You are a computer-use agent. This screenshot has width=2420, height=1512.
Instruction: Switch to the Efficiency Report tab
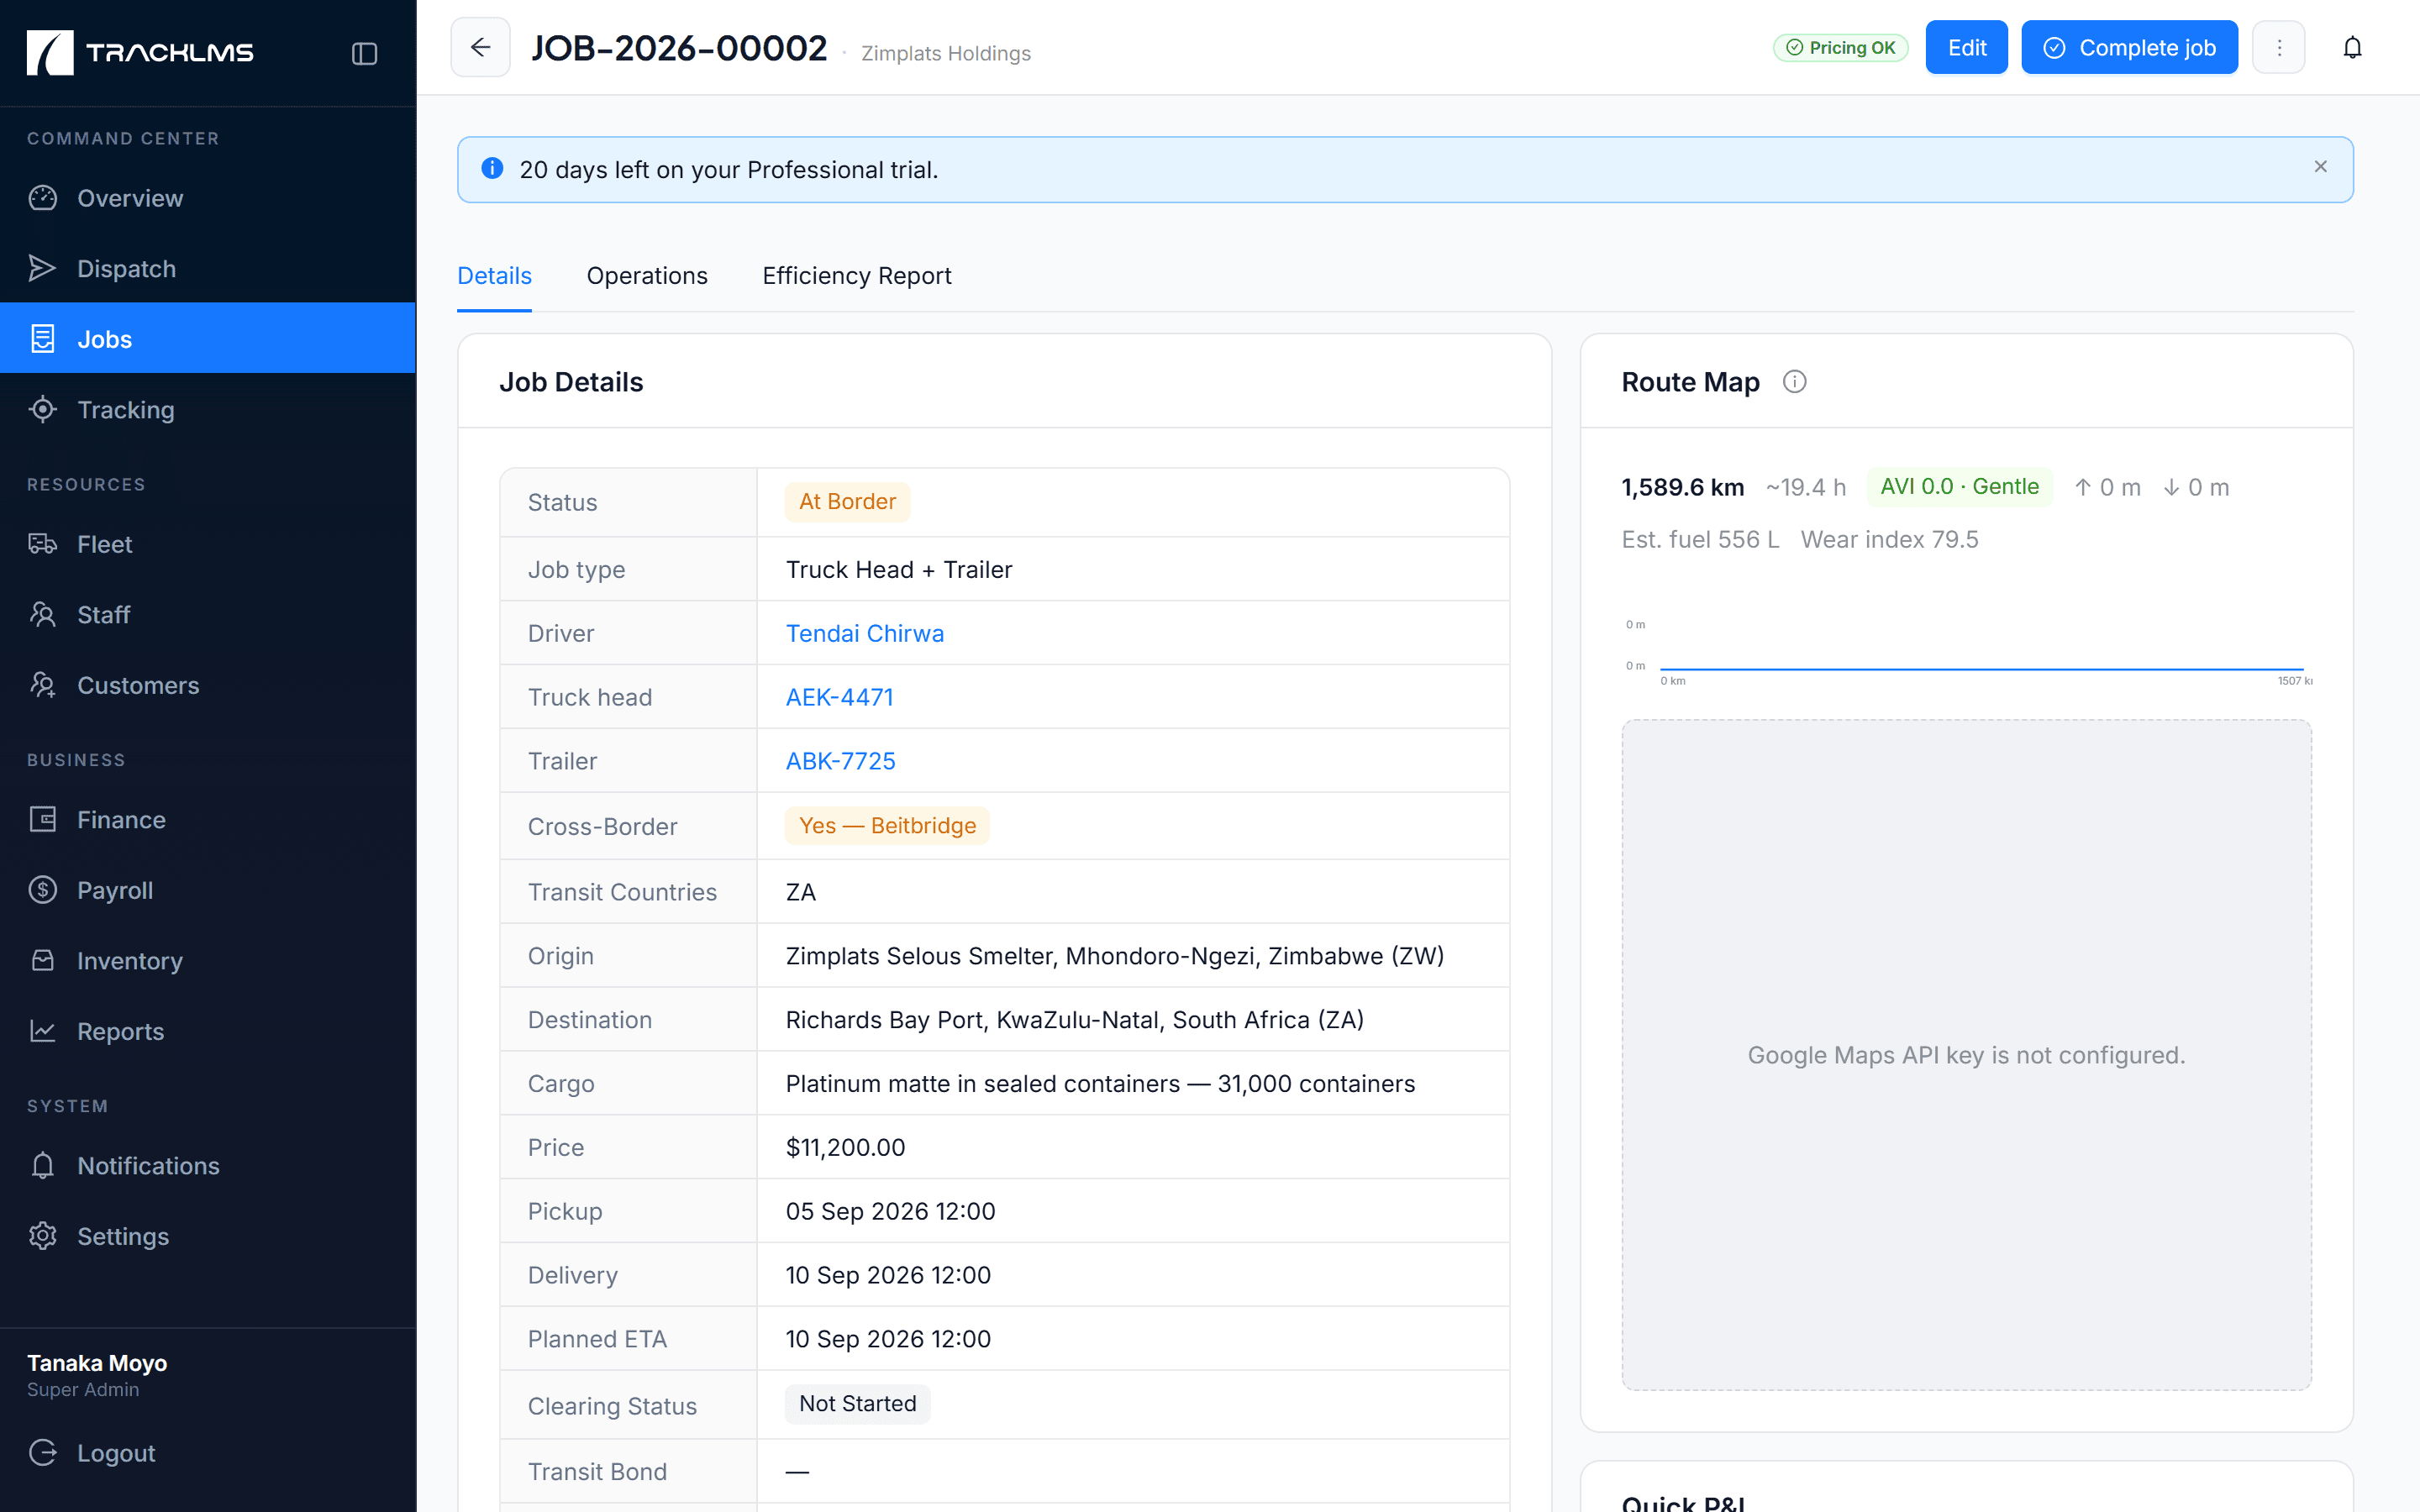(857, 276)
